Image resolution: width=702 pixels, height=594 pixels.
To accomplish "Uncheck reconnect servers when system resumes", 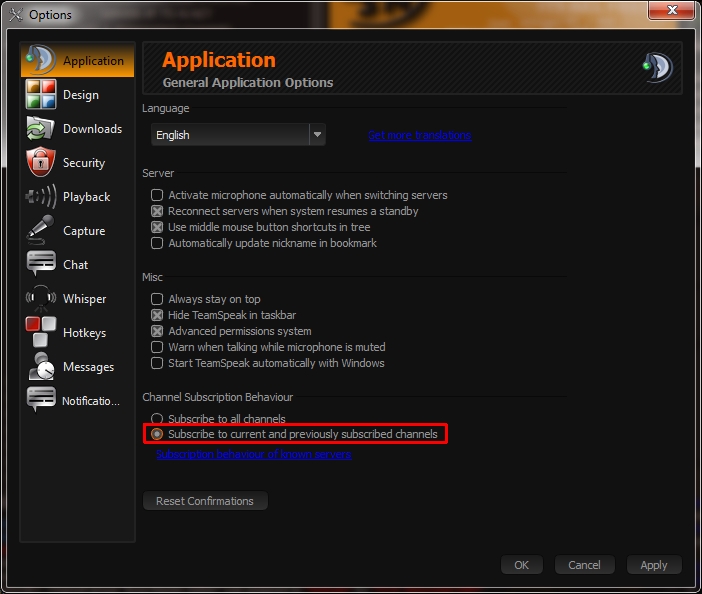I will (x=157, y=211).
